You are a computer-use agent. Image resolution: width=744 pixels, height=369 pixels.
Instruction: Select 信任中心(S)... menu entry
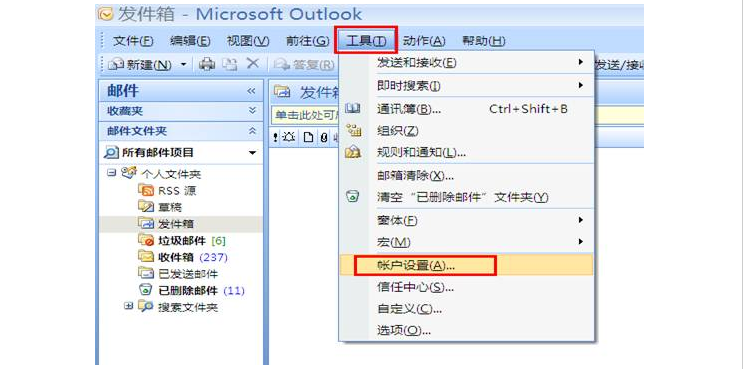[x=466, y=287]
